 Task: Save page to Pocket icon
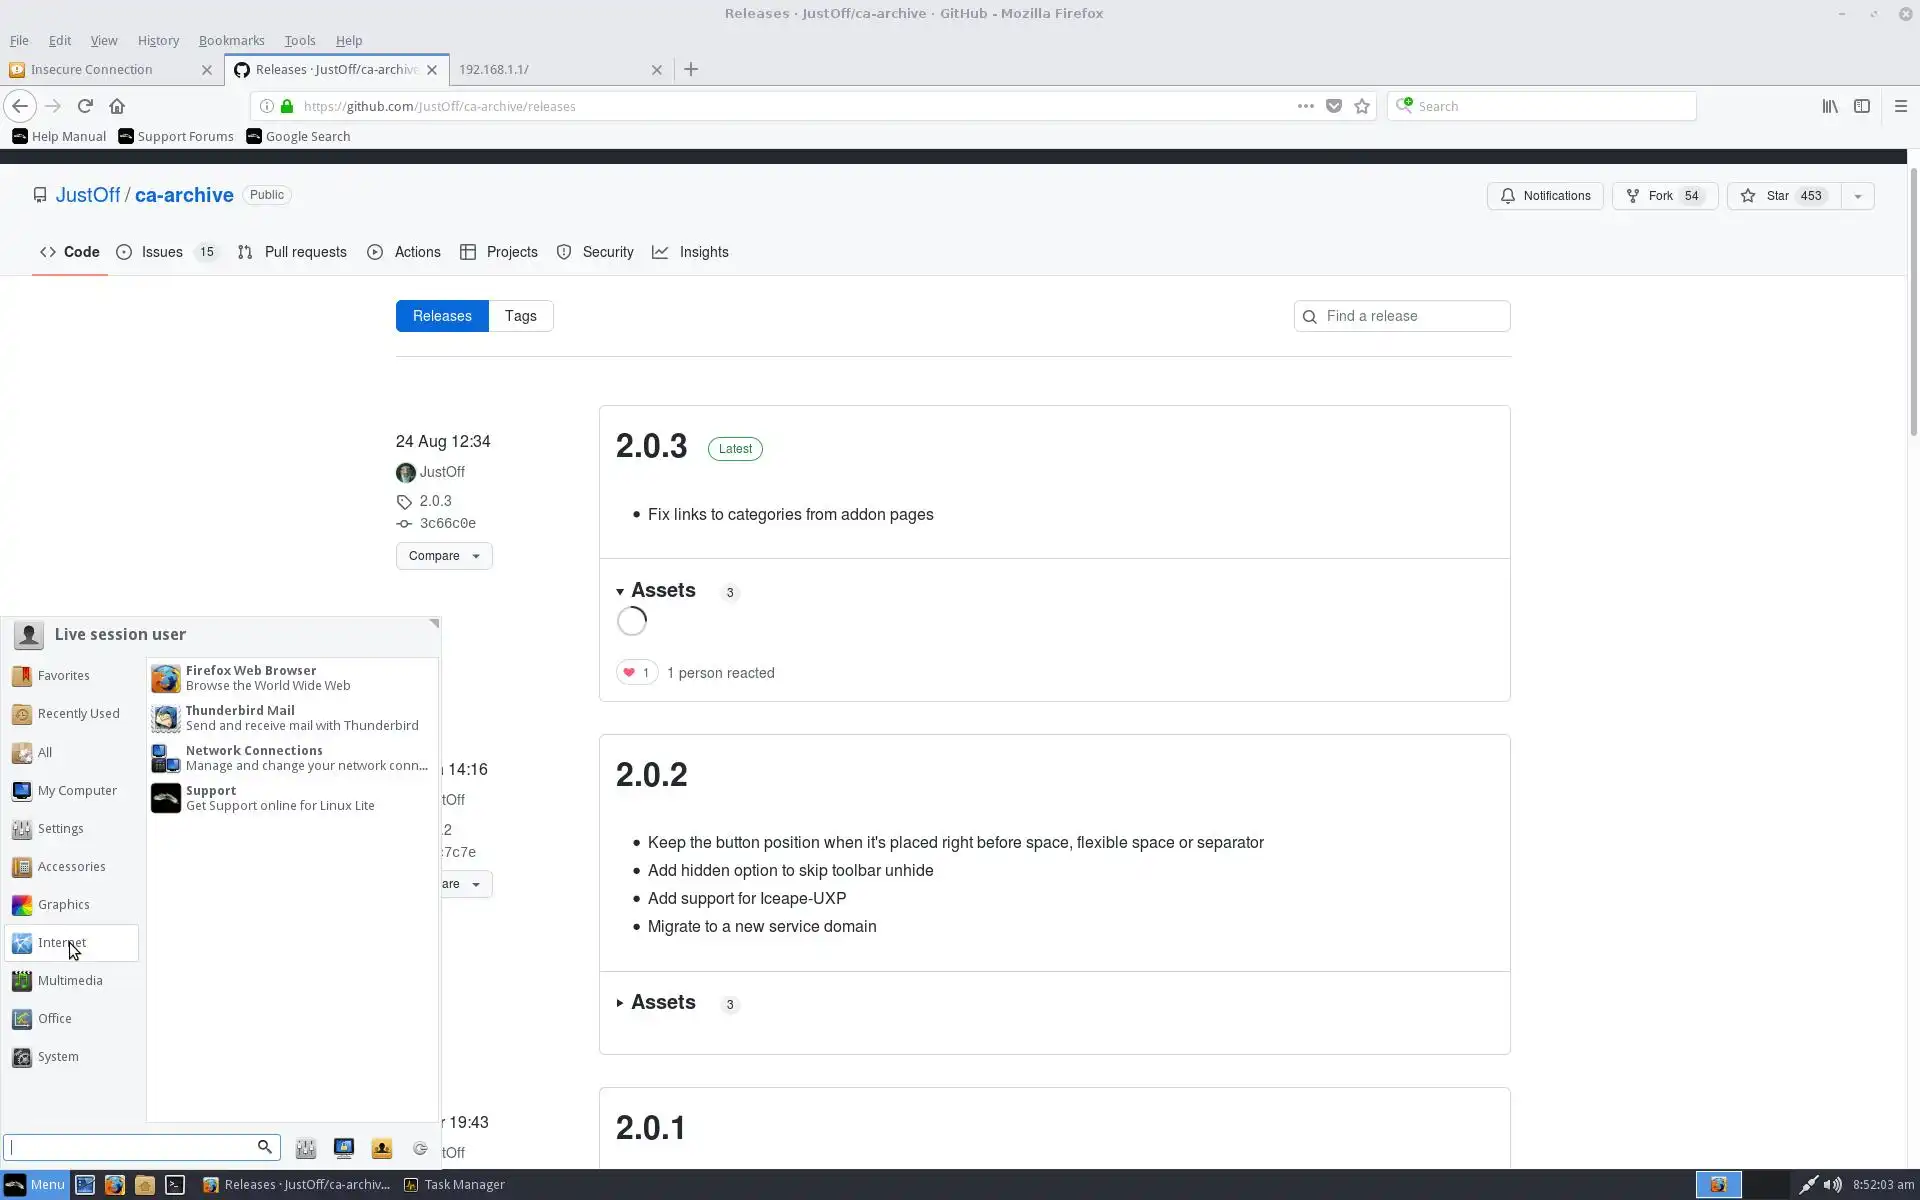coord(1334,106)
